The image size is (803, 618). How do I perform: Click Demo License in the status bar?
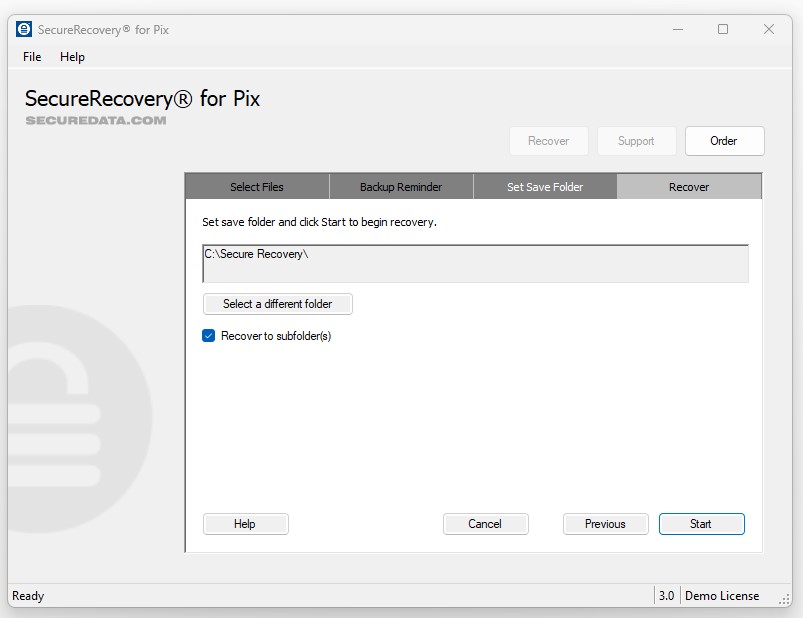[721, 596]
